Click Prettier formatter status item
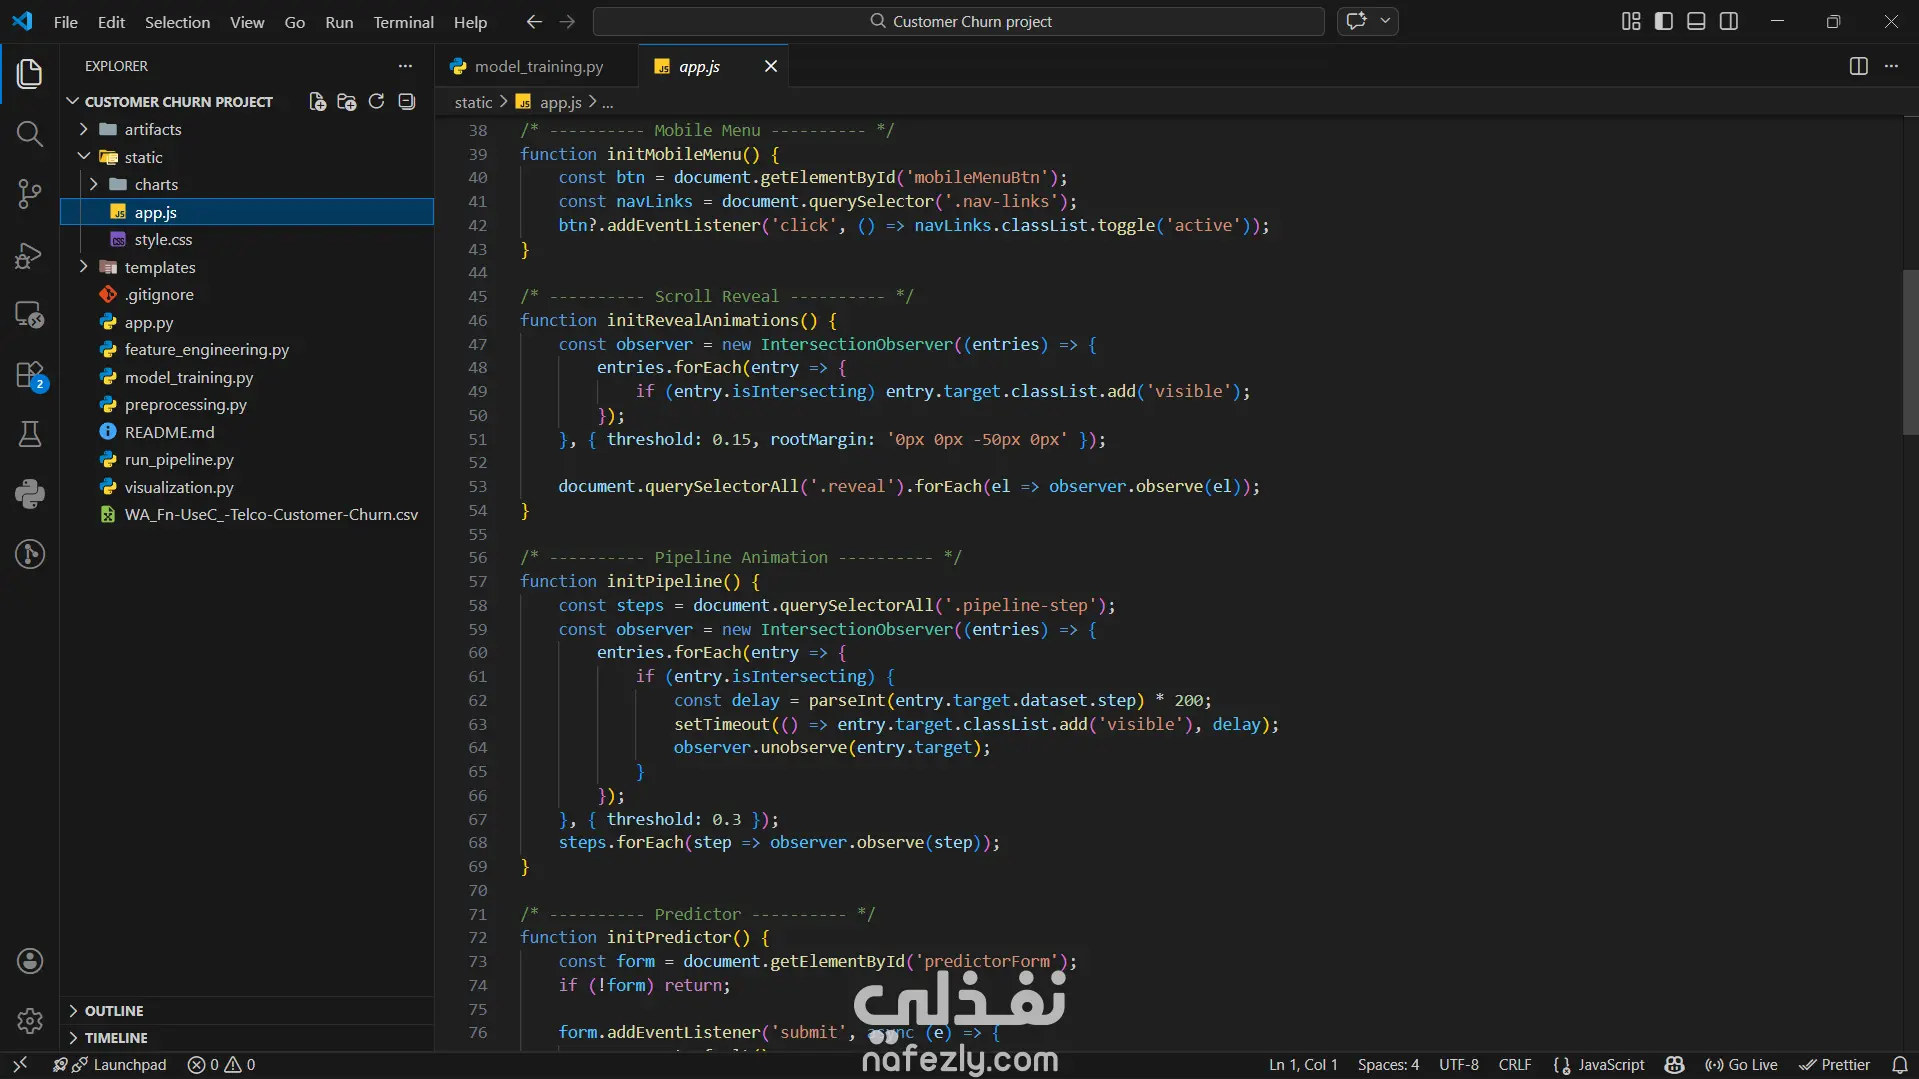Screen dimensions: 1919x1079 (1834, 1065)
